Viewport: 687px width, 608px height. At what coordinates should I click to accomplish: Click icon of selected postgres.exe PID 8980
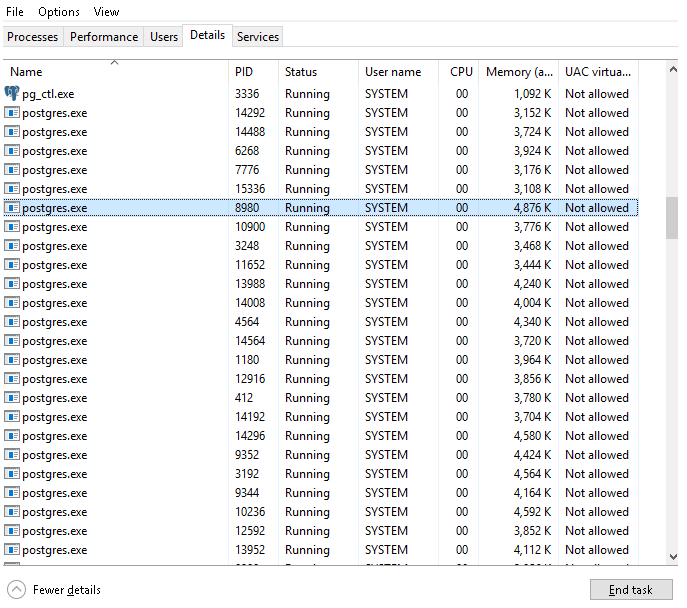(x=12, y=208)
